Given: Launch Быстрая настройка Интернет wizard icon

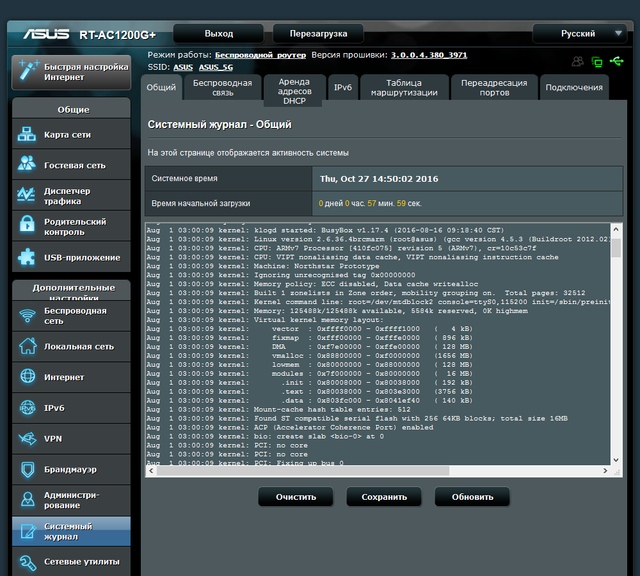Looking at the screenshot, I should pyautogui.click(x=26, y=71).
